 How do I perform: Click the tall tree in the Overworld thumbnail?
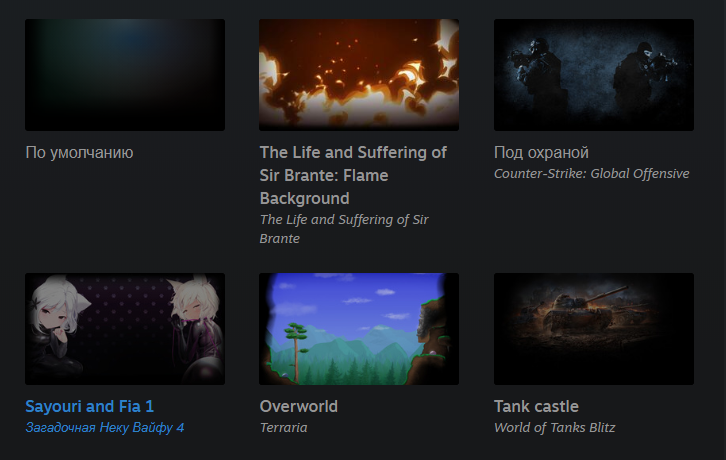coord(296,350)
